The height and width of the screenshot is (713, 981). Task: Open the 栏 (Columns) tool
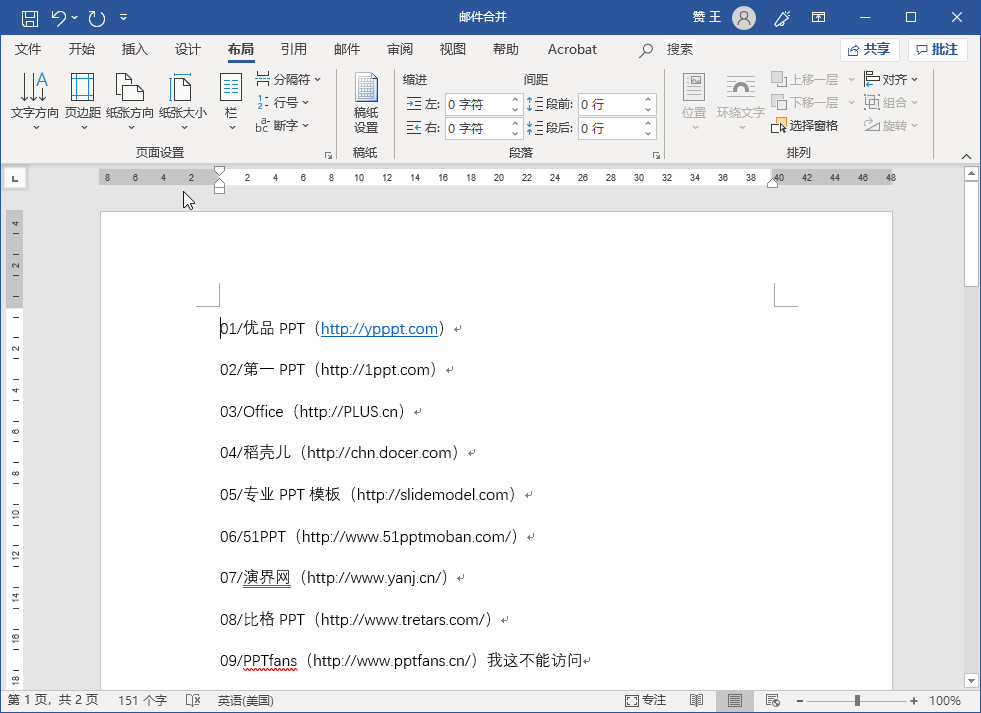tap(231, 100)
